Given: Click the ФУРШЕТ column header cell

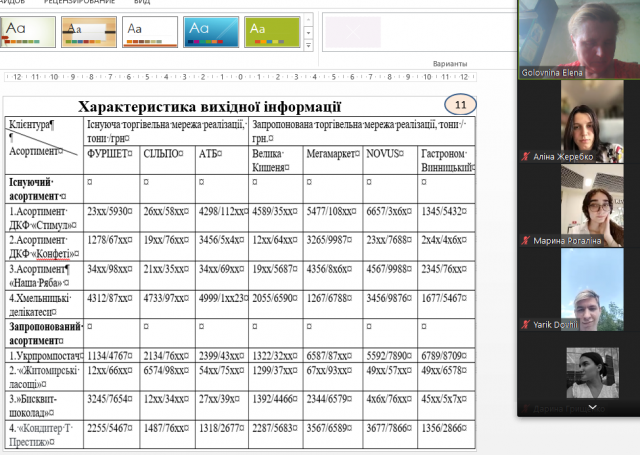Looking at the screenshot, I should 111,160.
